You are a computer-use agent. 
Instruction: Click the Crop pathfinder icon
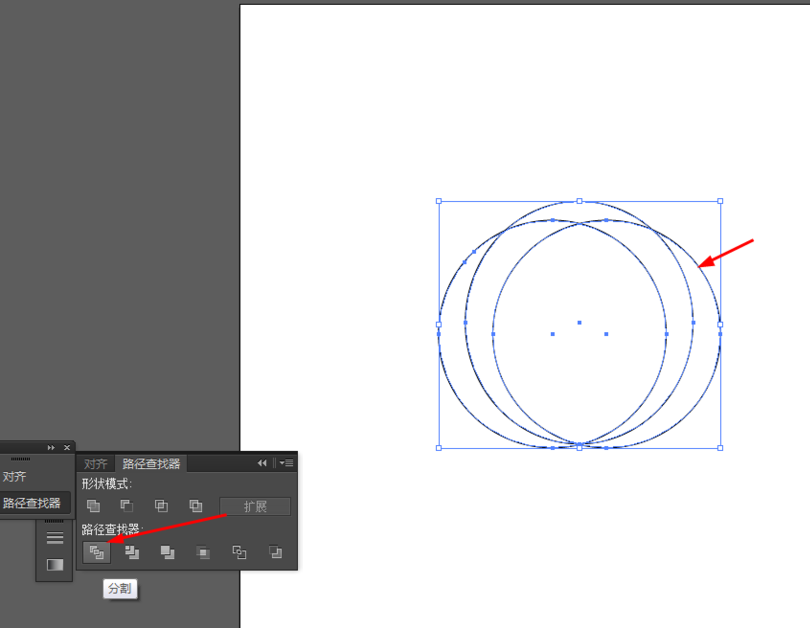point(203,551)
